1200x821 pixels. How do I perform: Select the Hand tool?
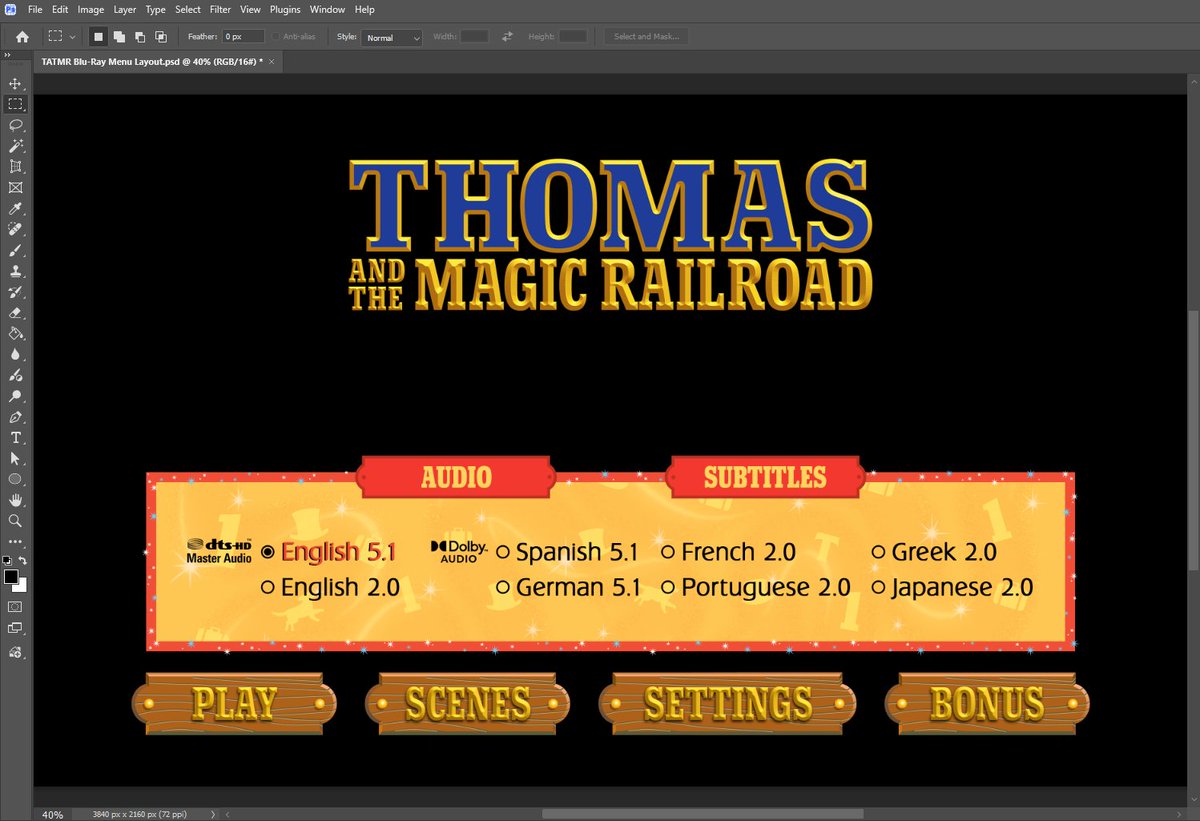[x=15, y=500]
